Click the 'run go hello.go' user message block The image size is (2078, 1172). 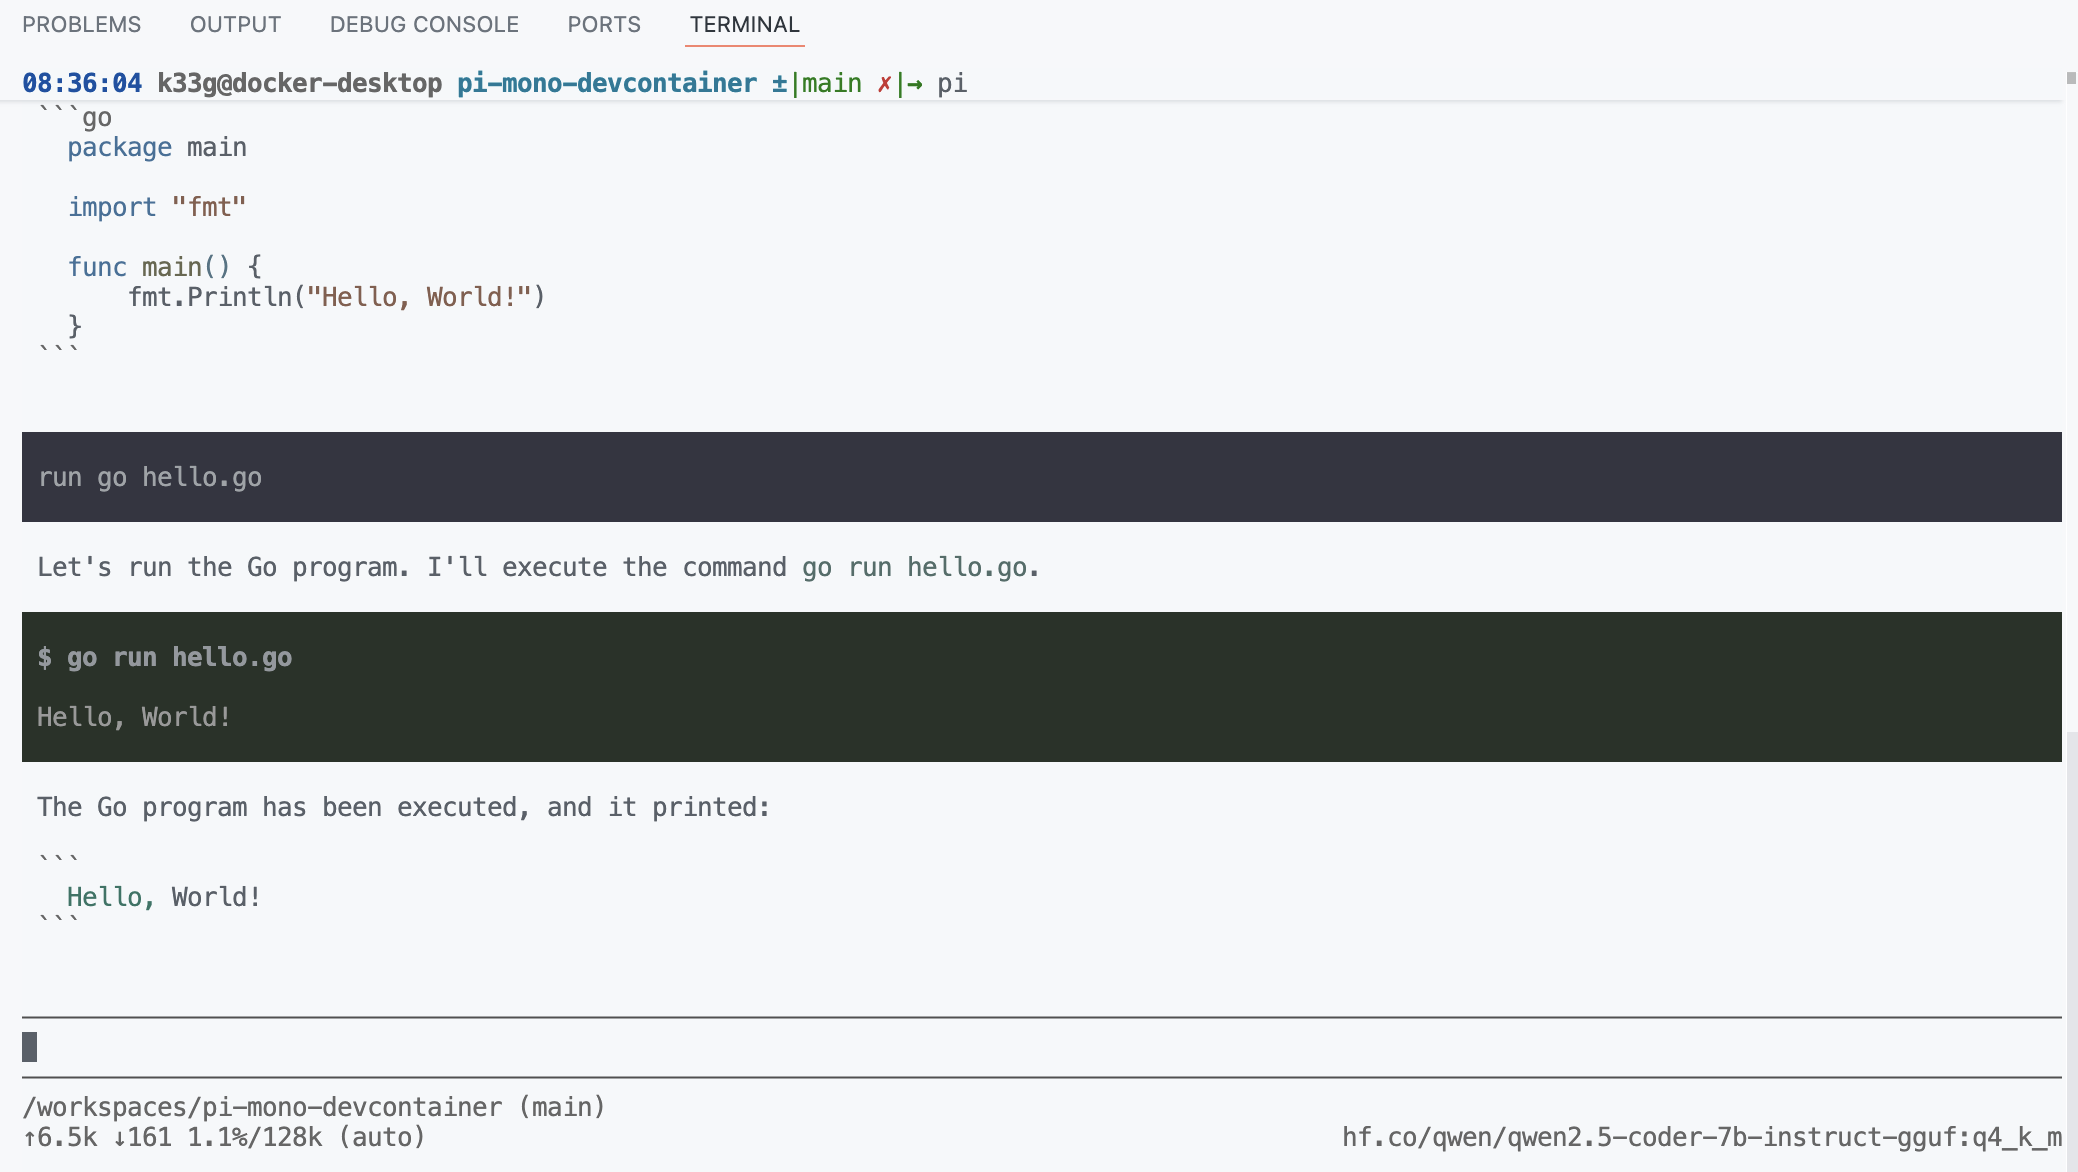tap(150, 477)
